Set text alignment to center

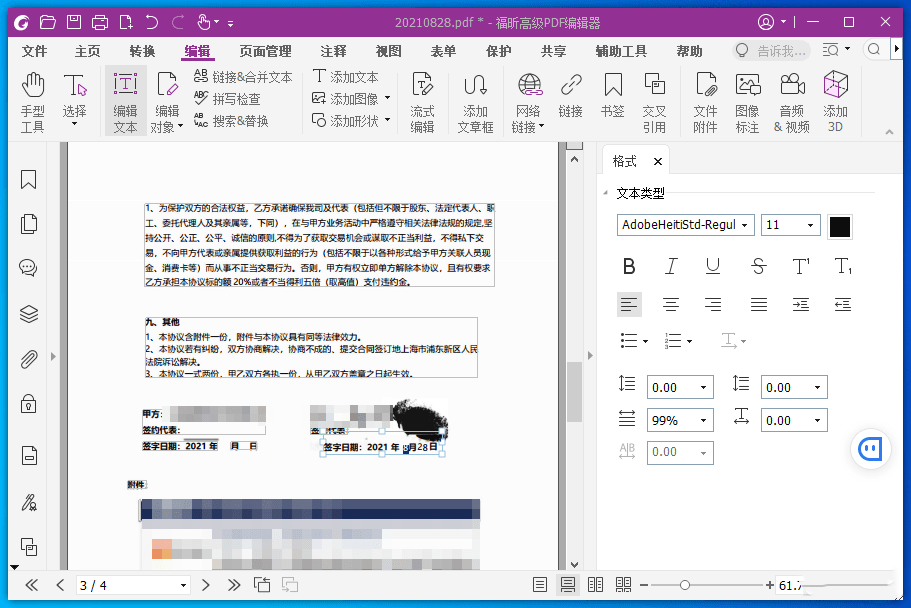click(x=671, y=304)
